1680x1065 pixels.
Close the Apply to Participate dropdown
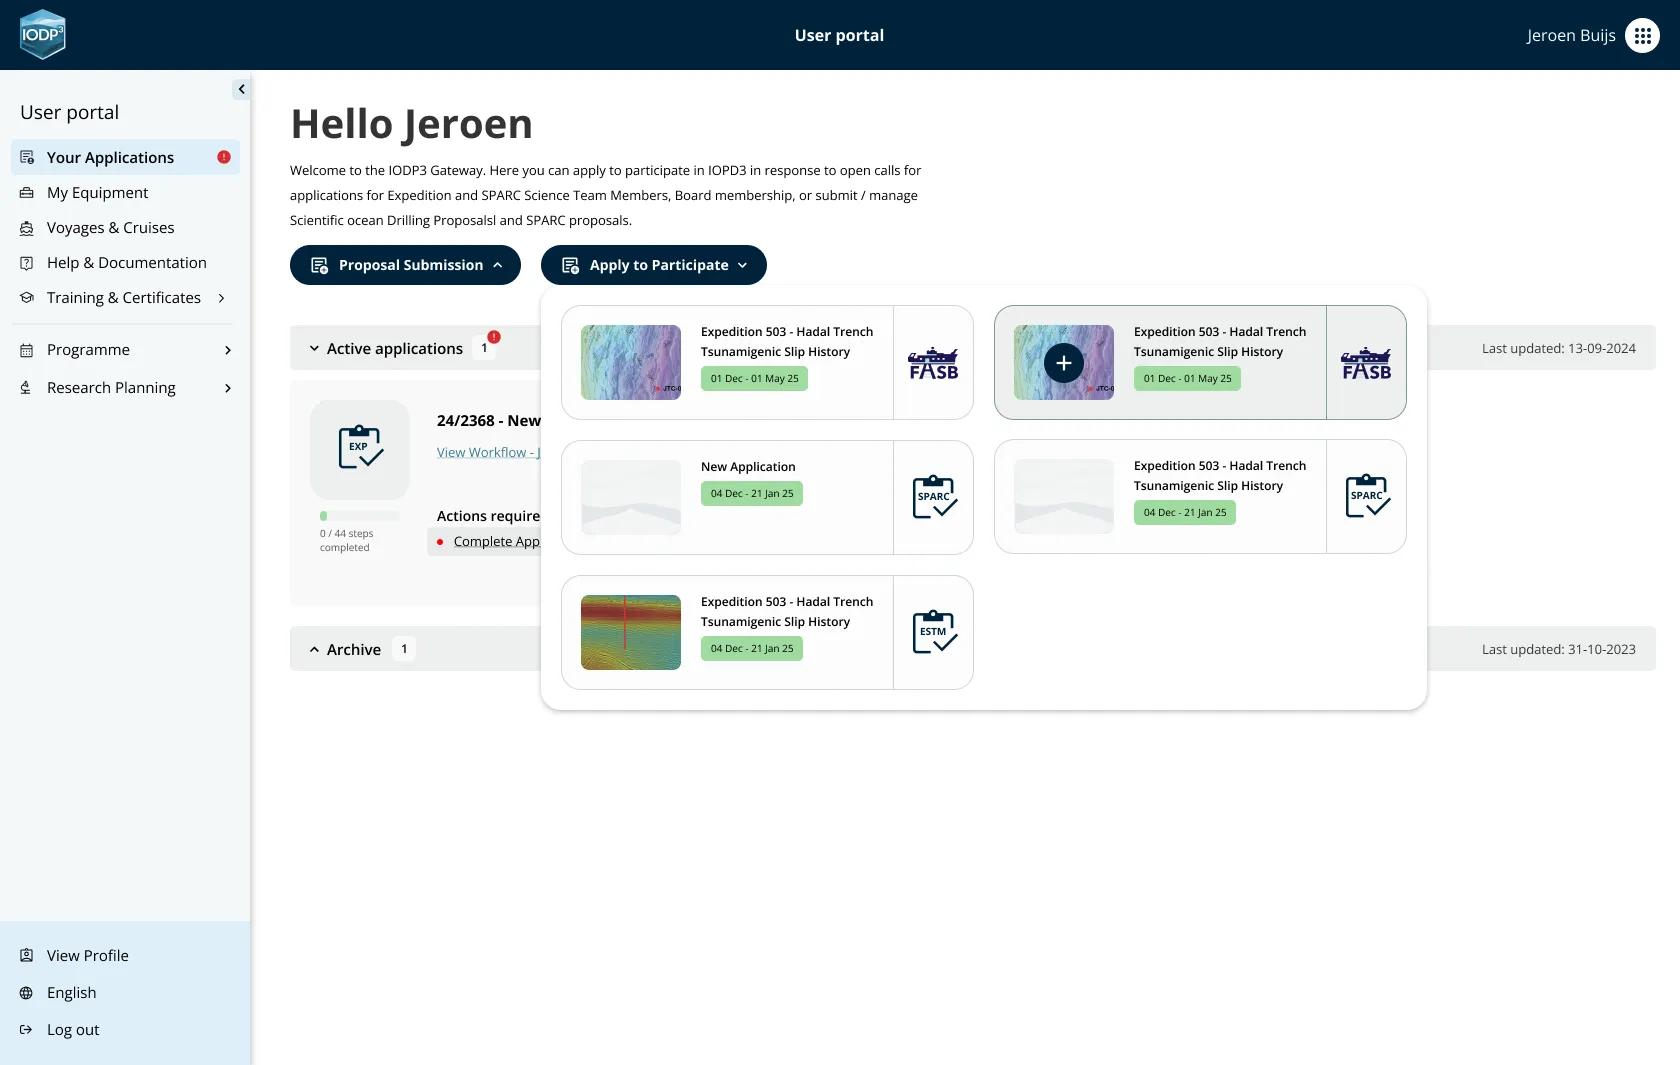tap(653, 265)
